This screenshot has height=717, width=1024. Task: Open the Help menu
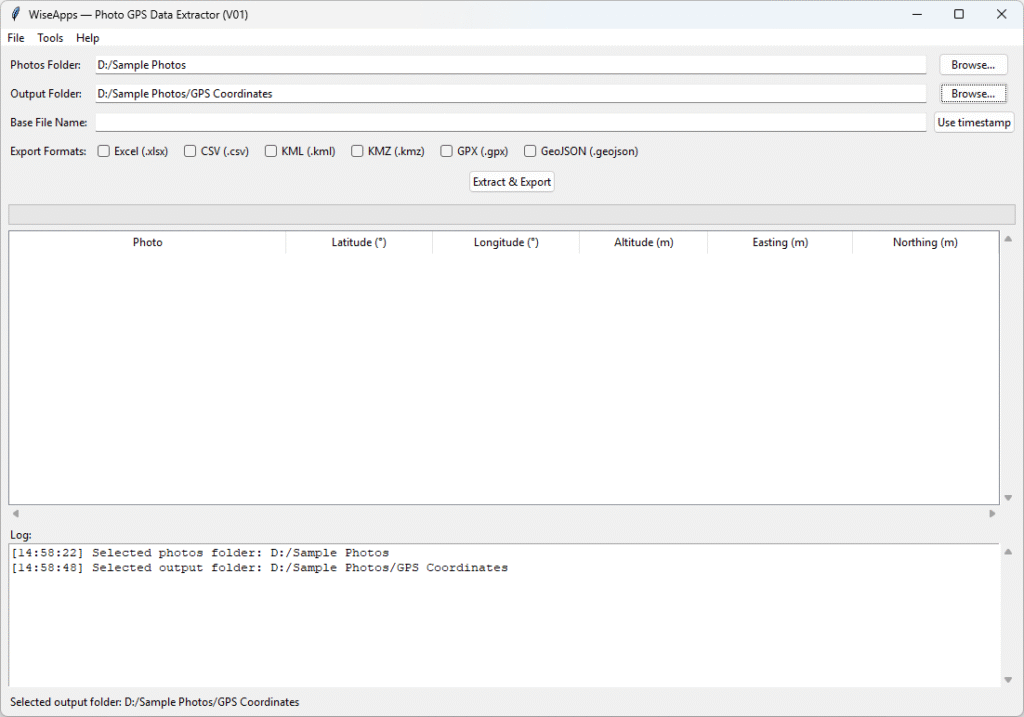(x=88, y=38)
